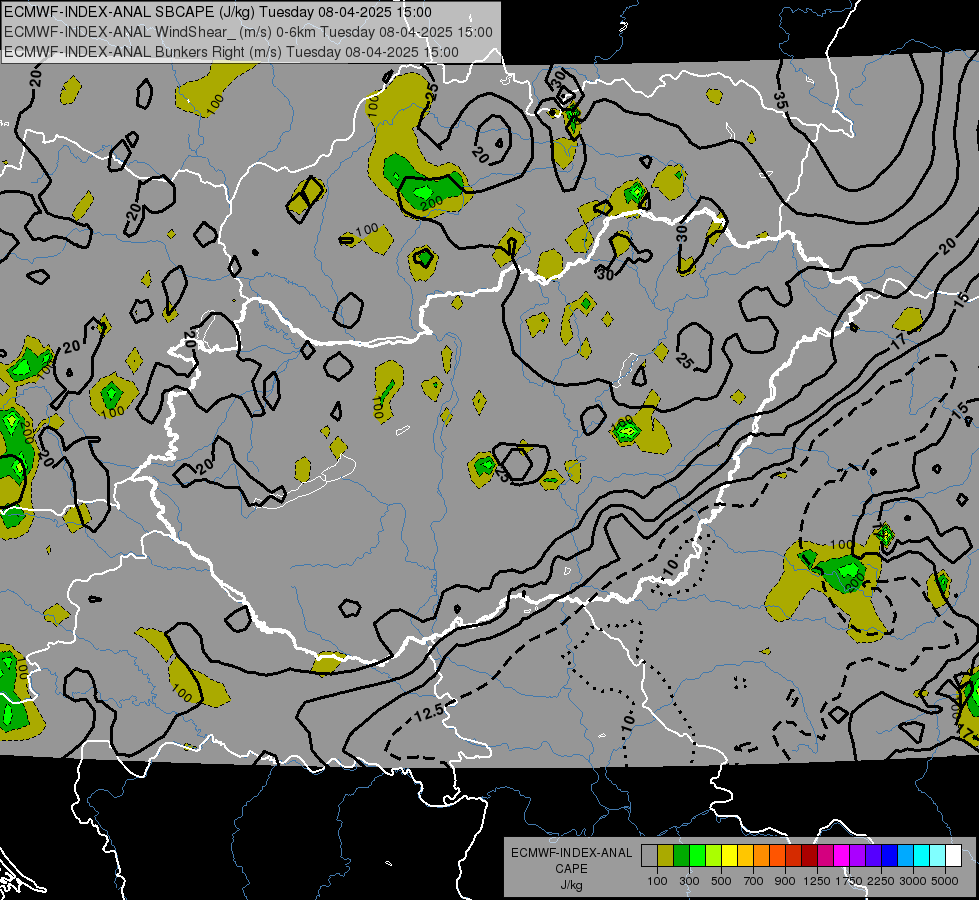Select the dark green legend swatch
The height and width of the screenshot is (900, 979).
[681, 855]
